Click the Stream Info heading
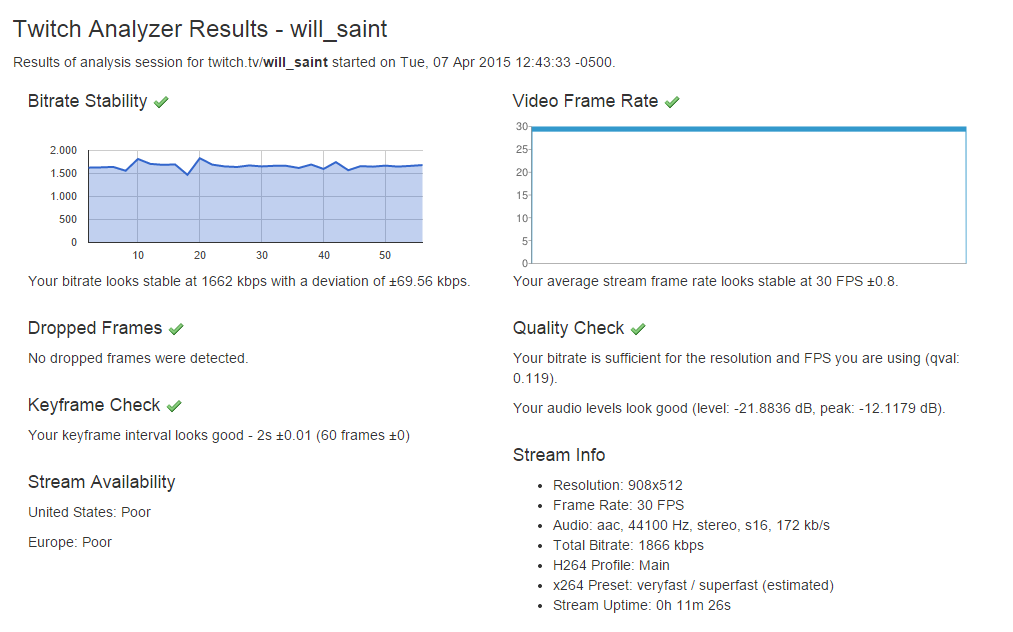This screenshot has width=1013, height=632. click(559, 455)
